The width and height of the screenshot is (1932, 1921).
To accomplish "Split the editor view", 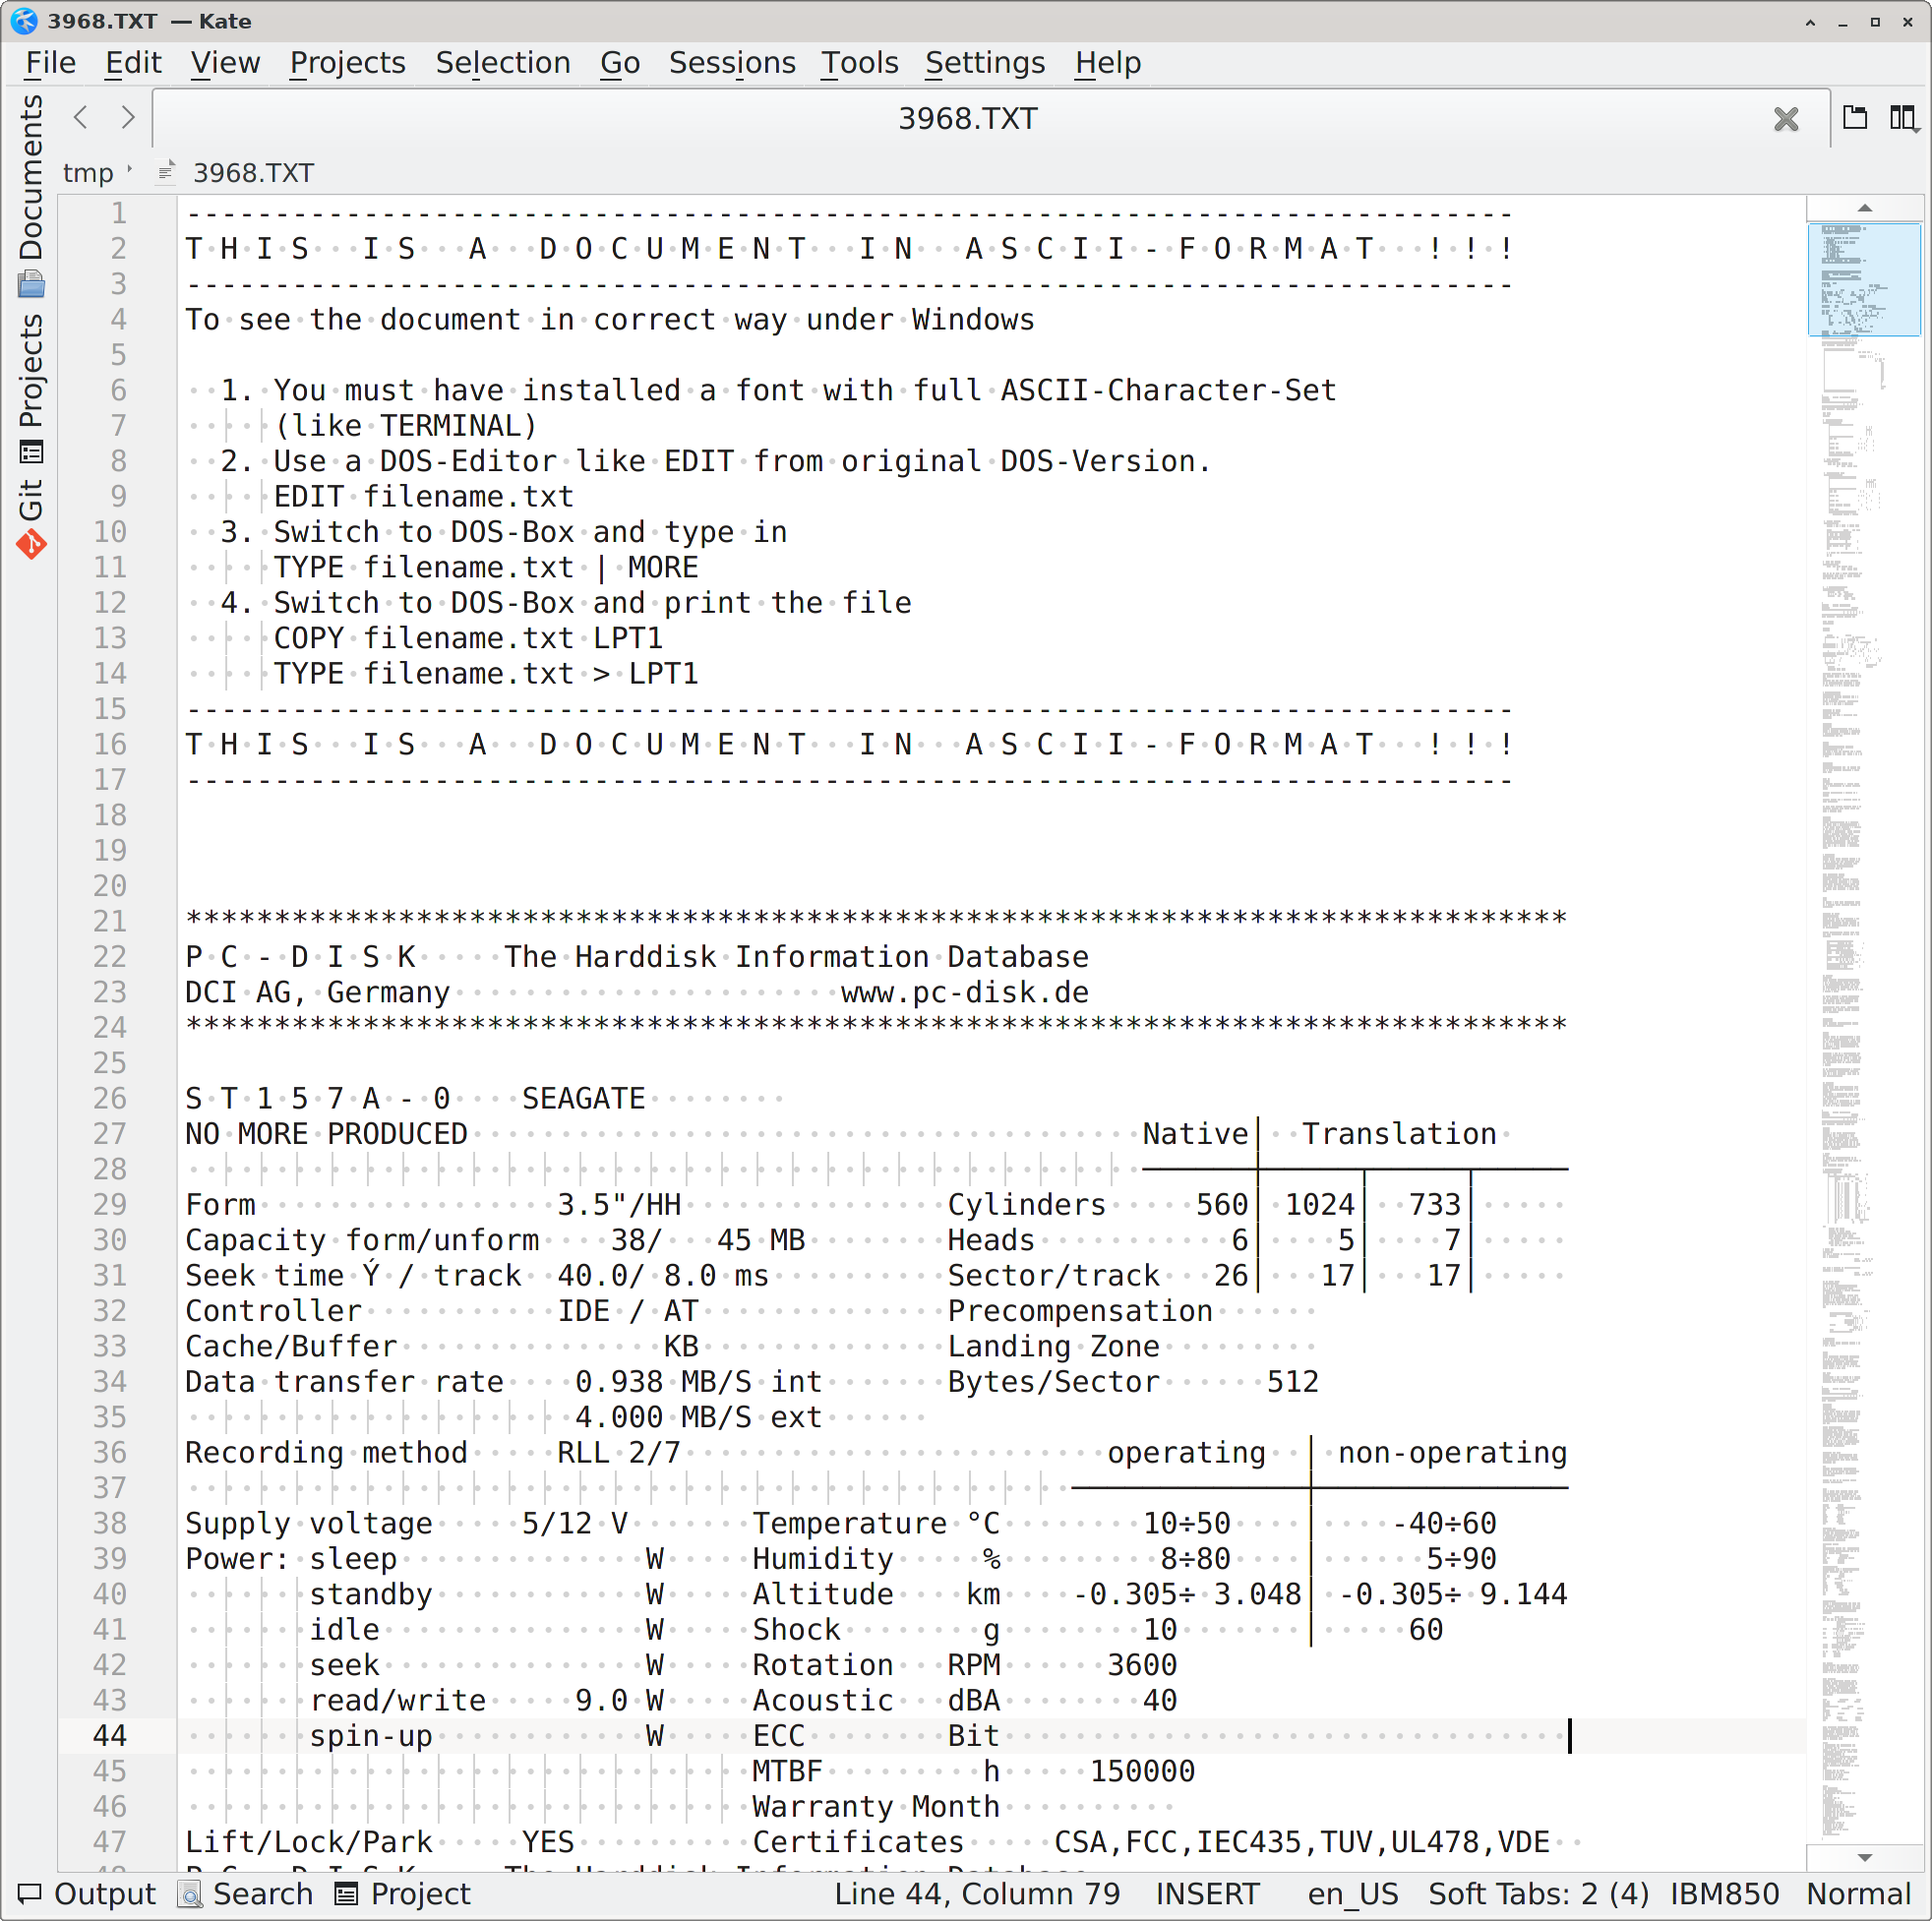I will 1903,118.
